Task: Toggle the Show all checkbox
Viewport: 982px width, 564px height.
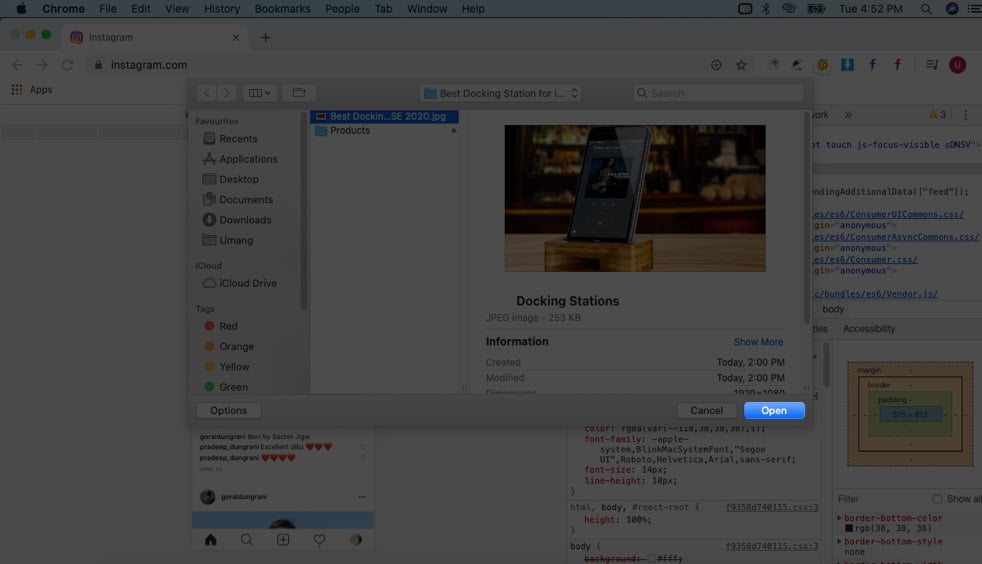Action: click(937, 499)
